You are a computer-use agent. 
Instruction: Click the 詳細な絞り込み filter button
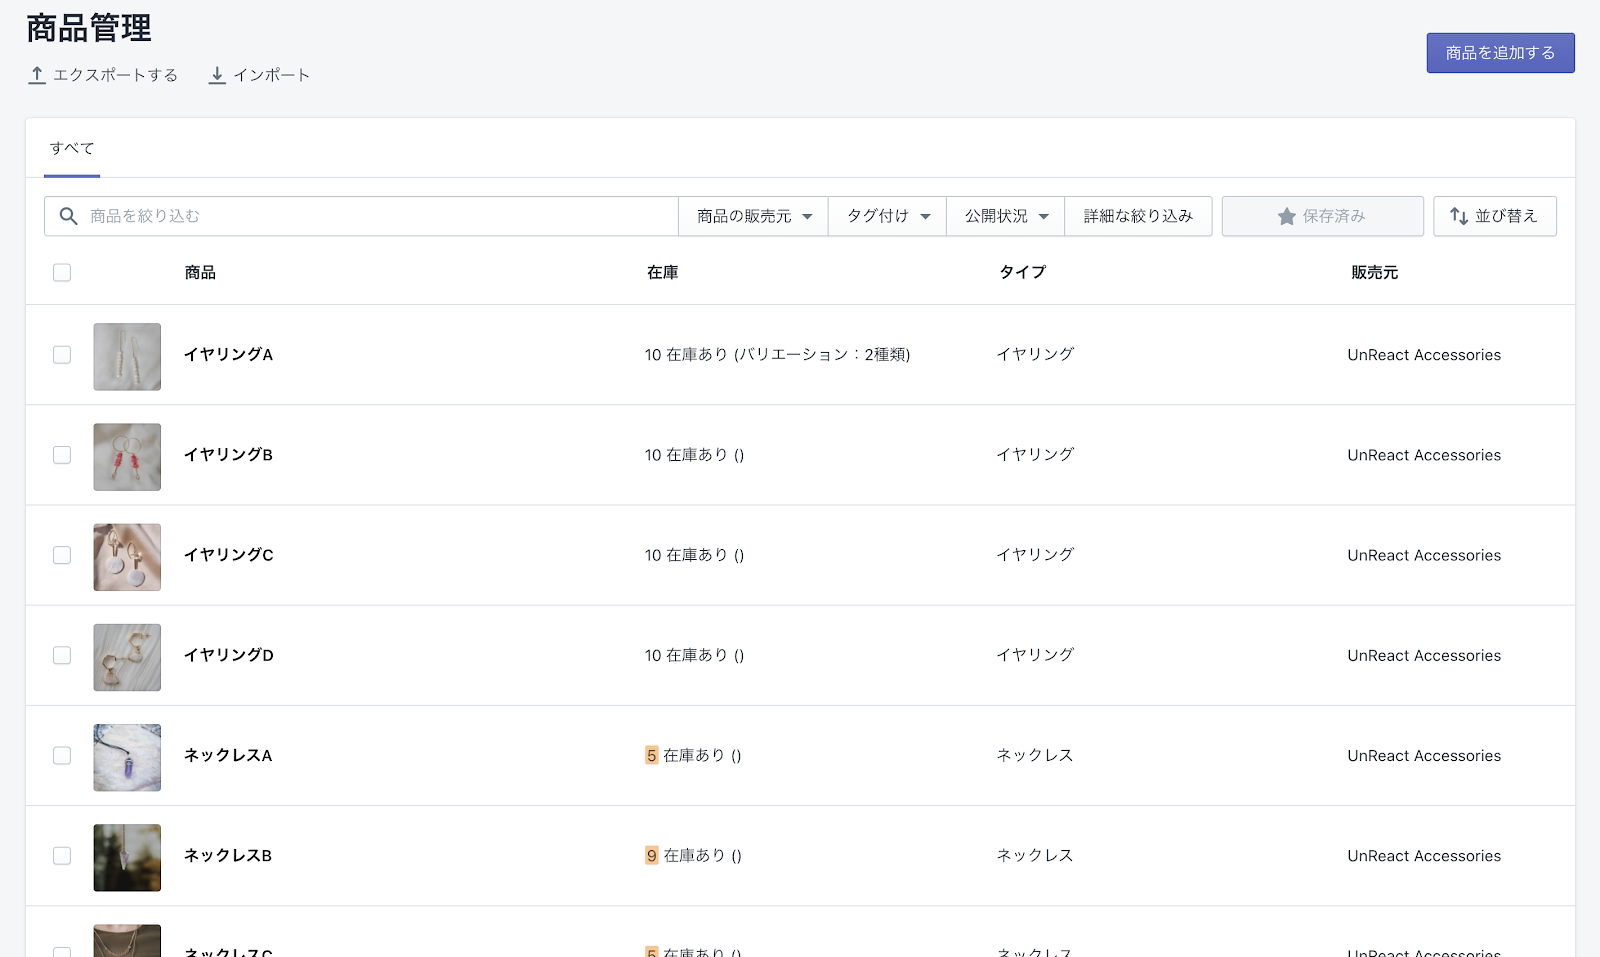click(x=1138, y=216)
